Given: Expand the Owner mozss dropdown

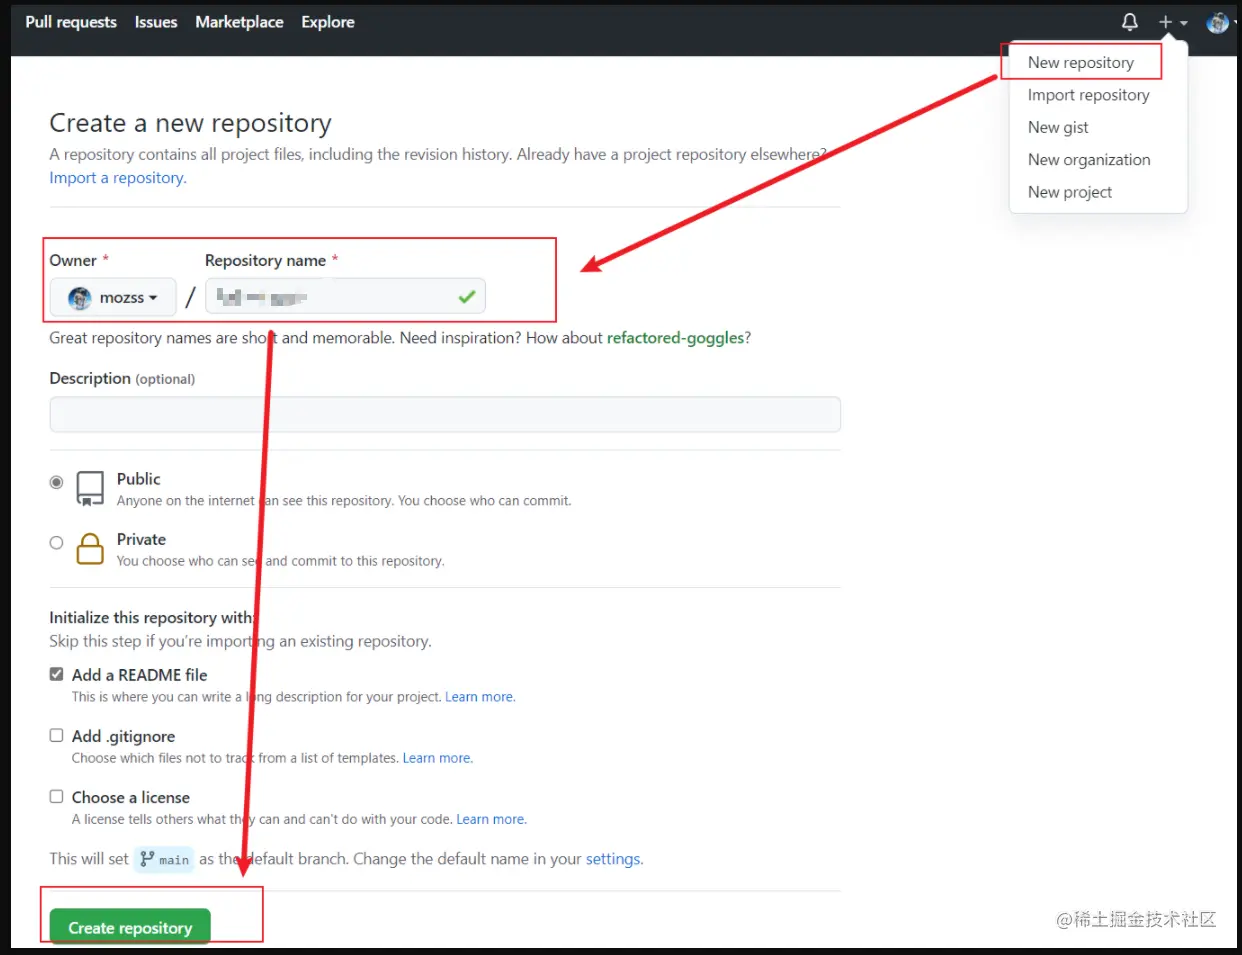Looking at the screenshot, I should coord(113,297).
